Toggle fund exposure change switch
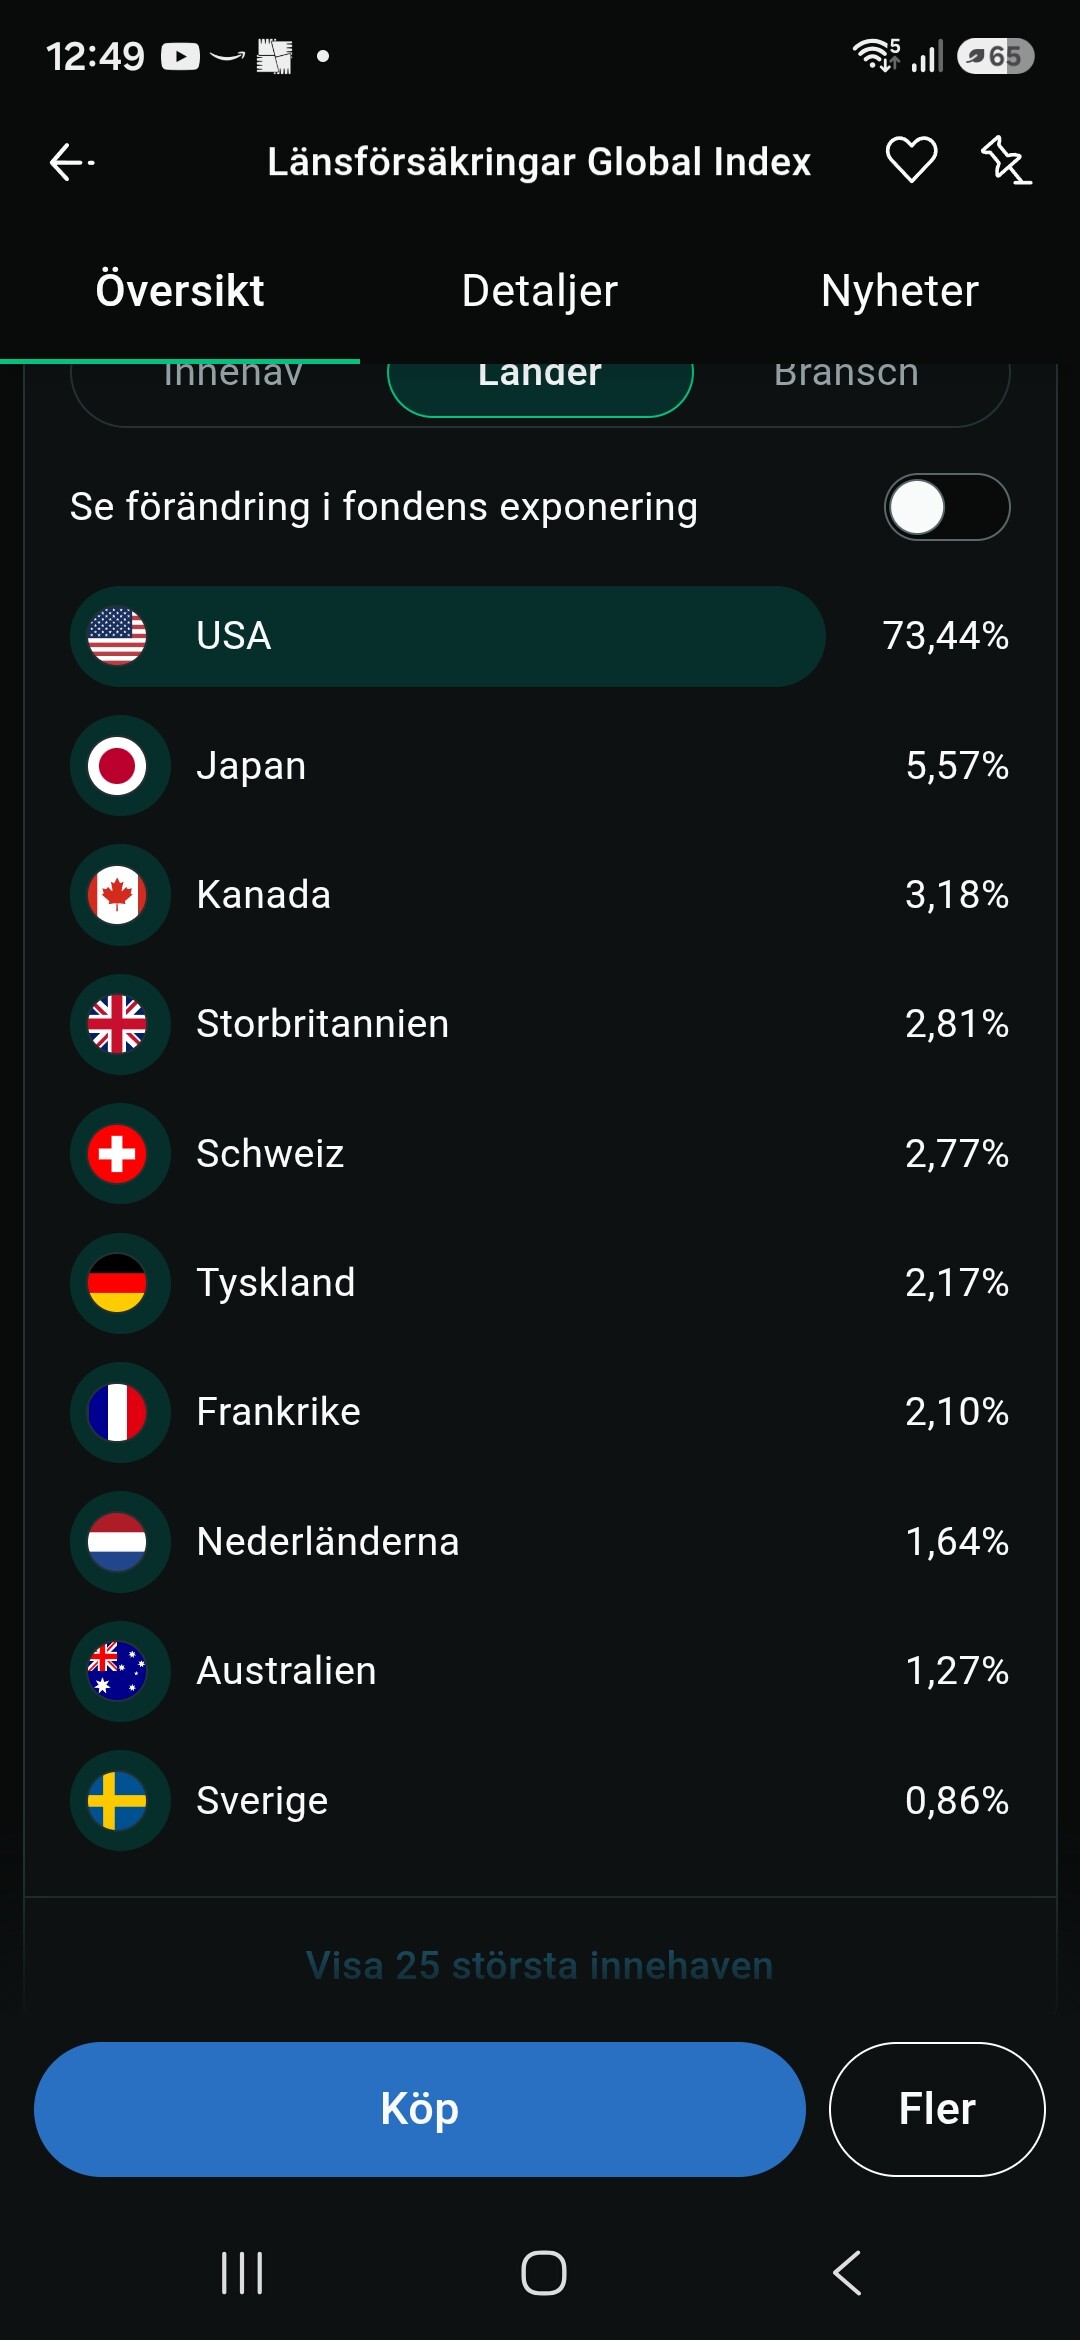The width and height of the screenshot is (1080, 2340). [947, 507]
